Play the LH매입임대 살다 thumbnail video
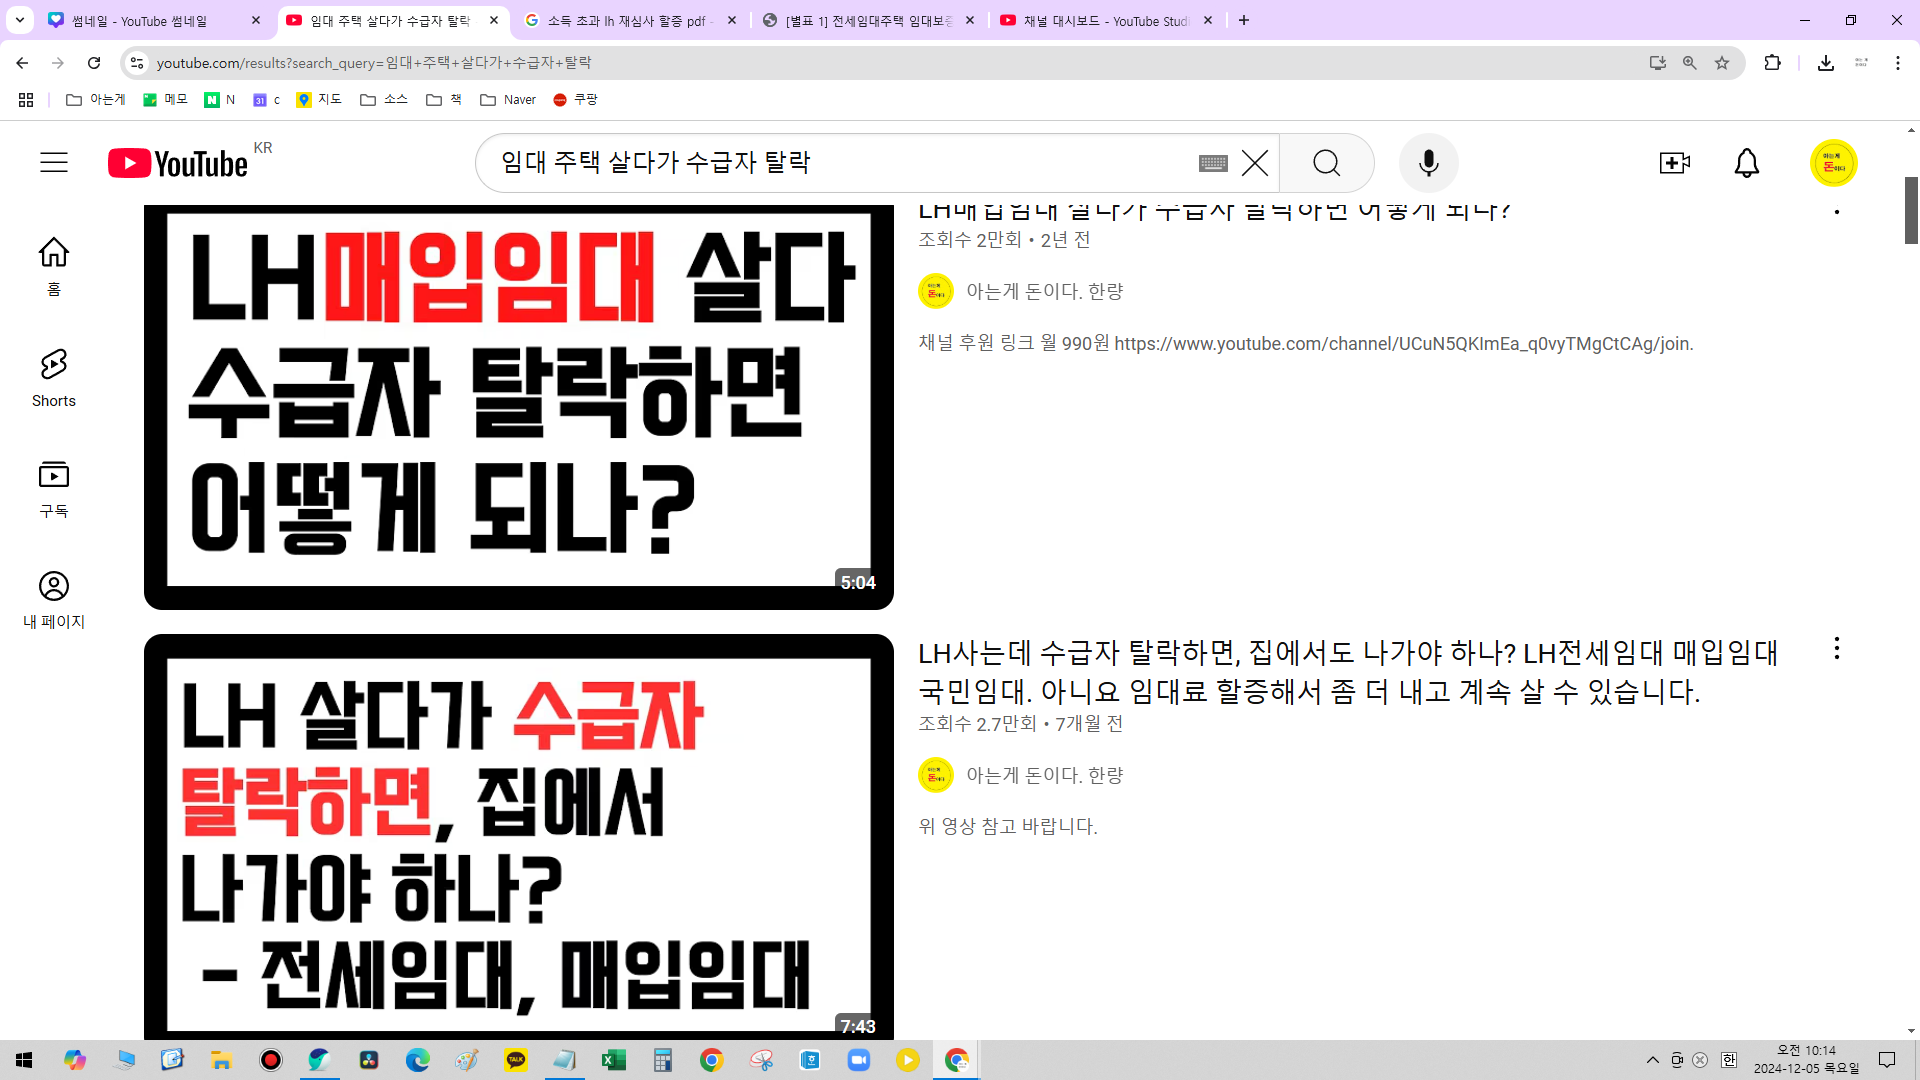The height and width of the screenshot is (1080, 1920). pyautogui.click(x=519, y=407)
